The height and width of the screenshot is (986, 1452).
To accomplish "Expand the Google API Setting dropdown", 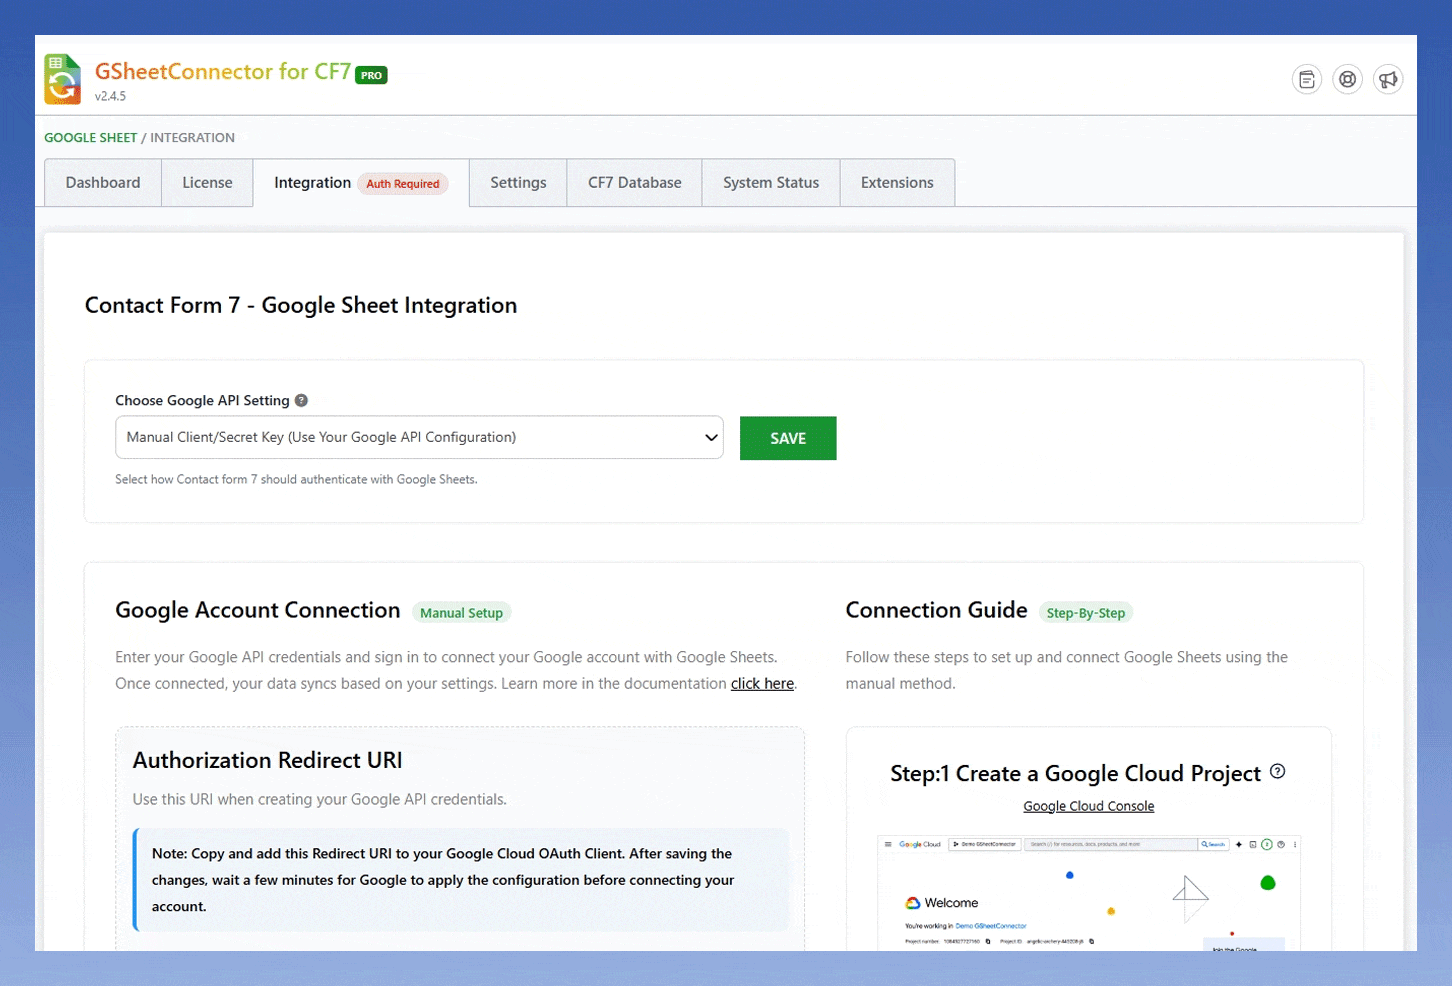I will [x=419, y=437].
